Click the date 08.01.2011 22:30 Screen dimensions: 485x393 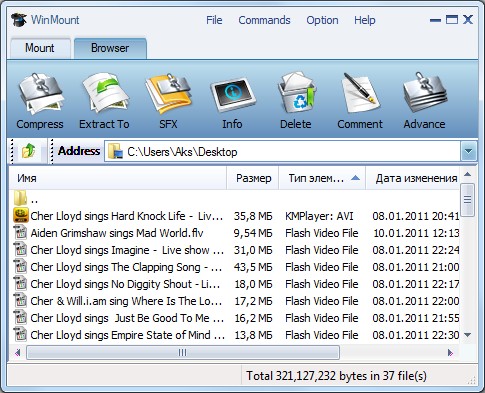coord(416,335)
